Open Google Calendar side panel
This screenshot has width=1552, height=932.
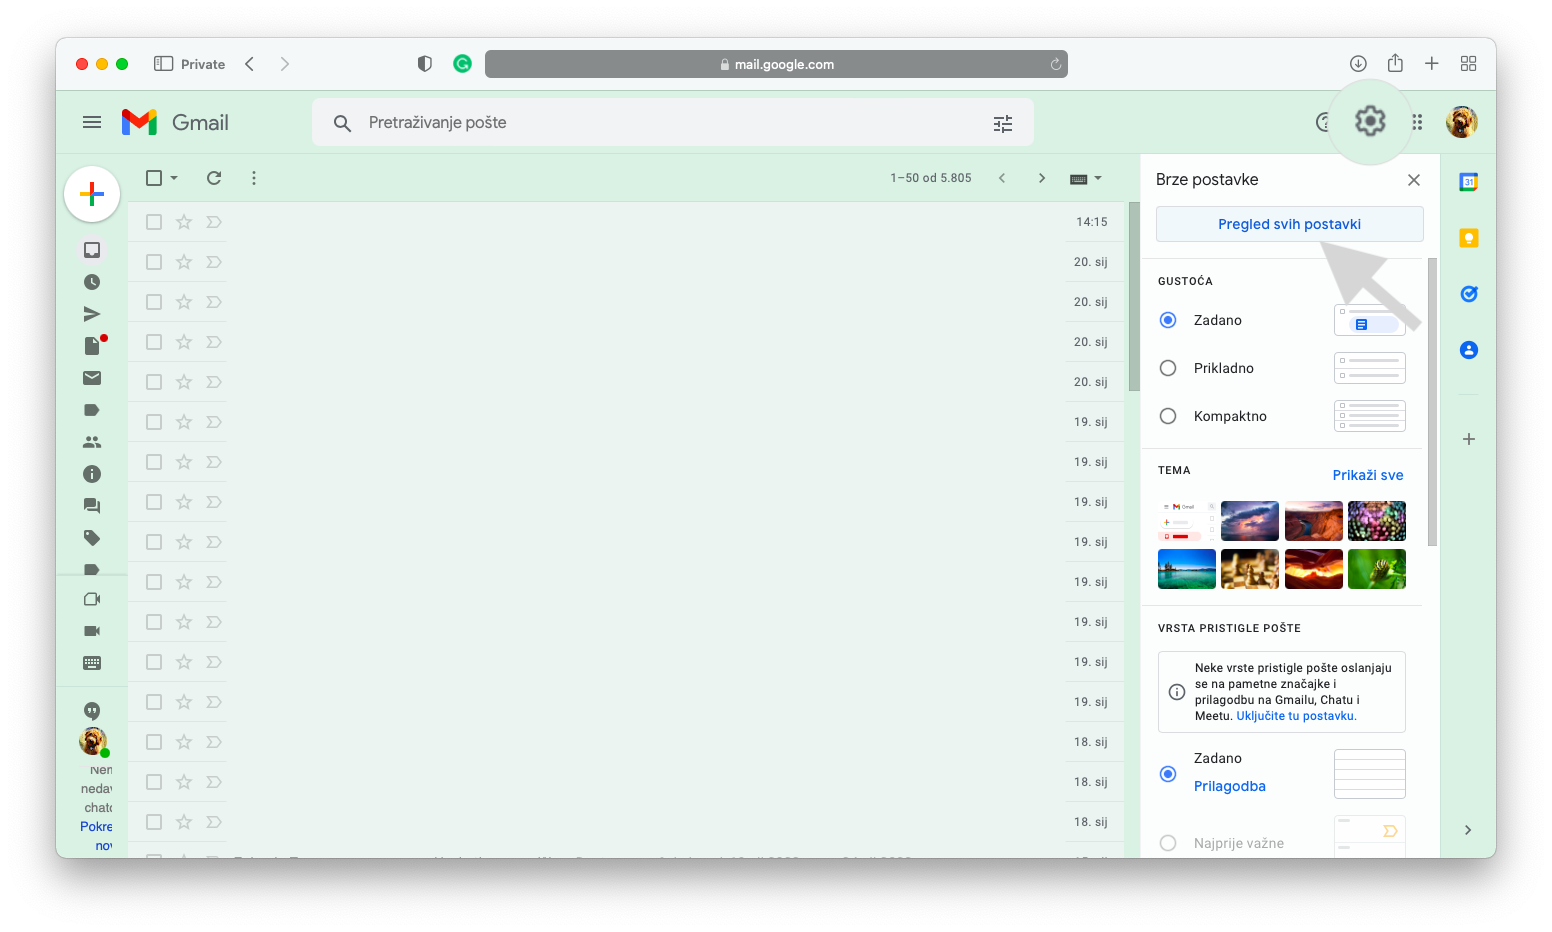(1468, 182)
